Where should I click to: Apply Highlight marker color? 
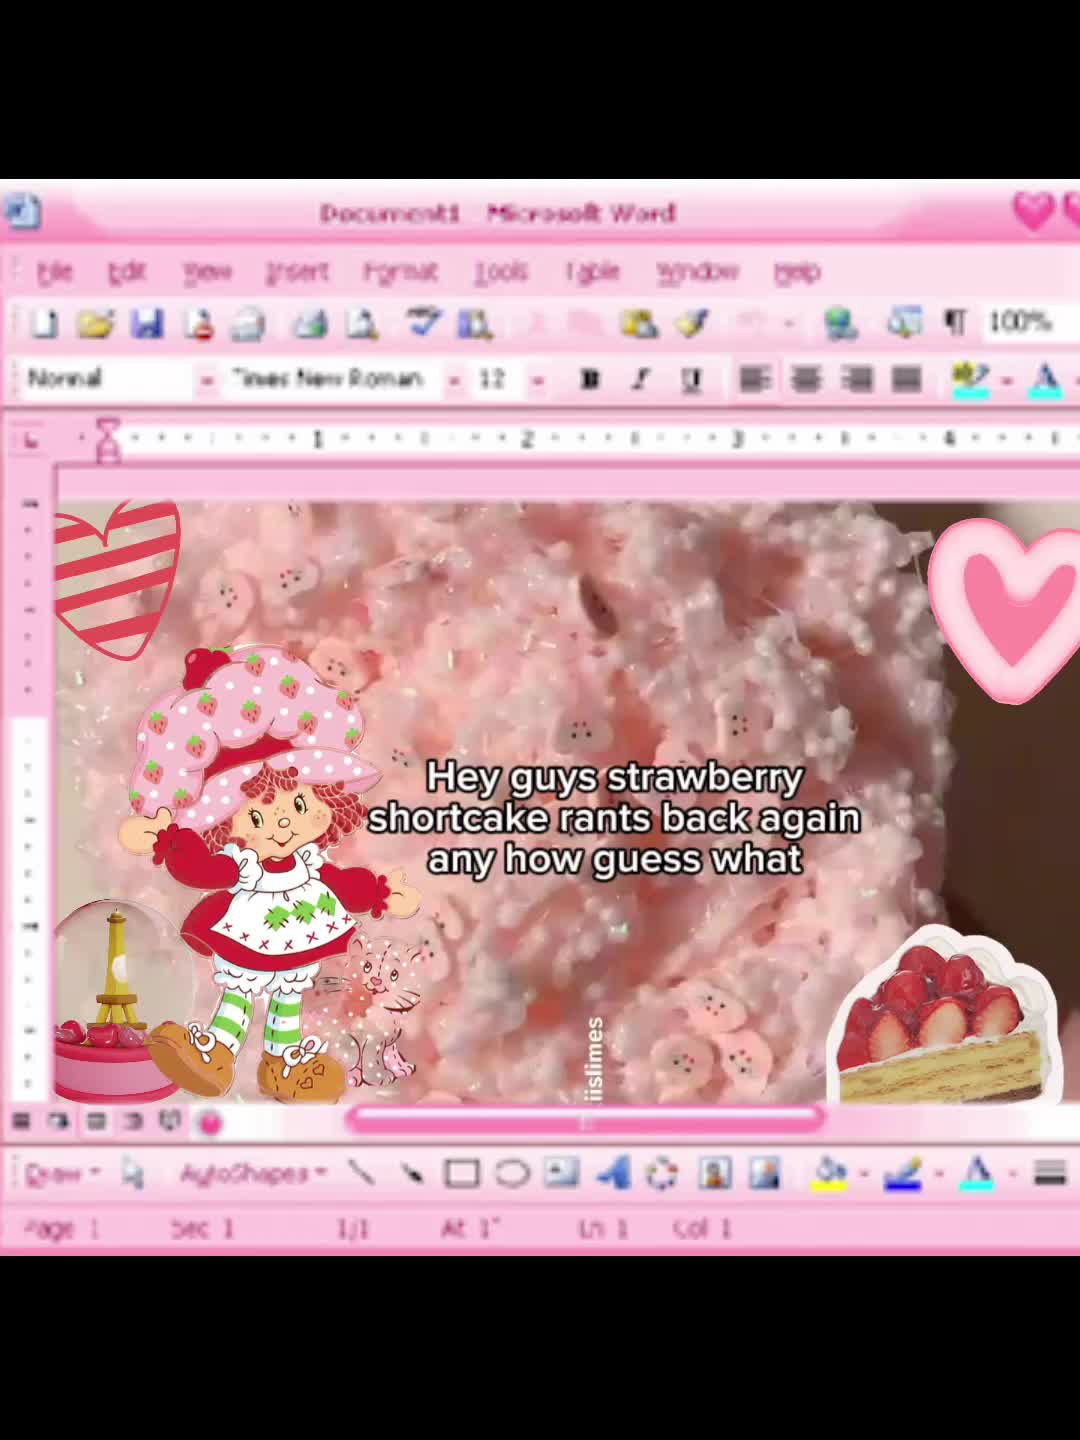pos(970,379)
